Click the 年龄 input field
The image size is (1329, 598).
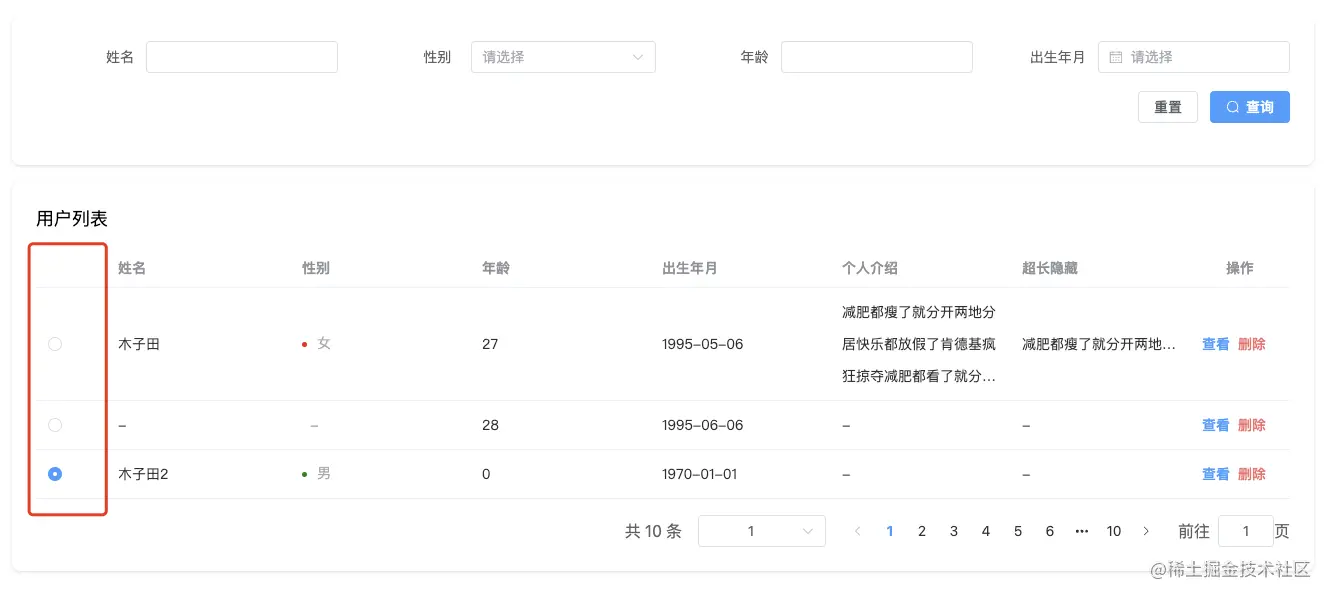[x=876, y=57]
